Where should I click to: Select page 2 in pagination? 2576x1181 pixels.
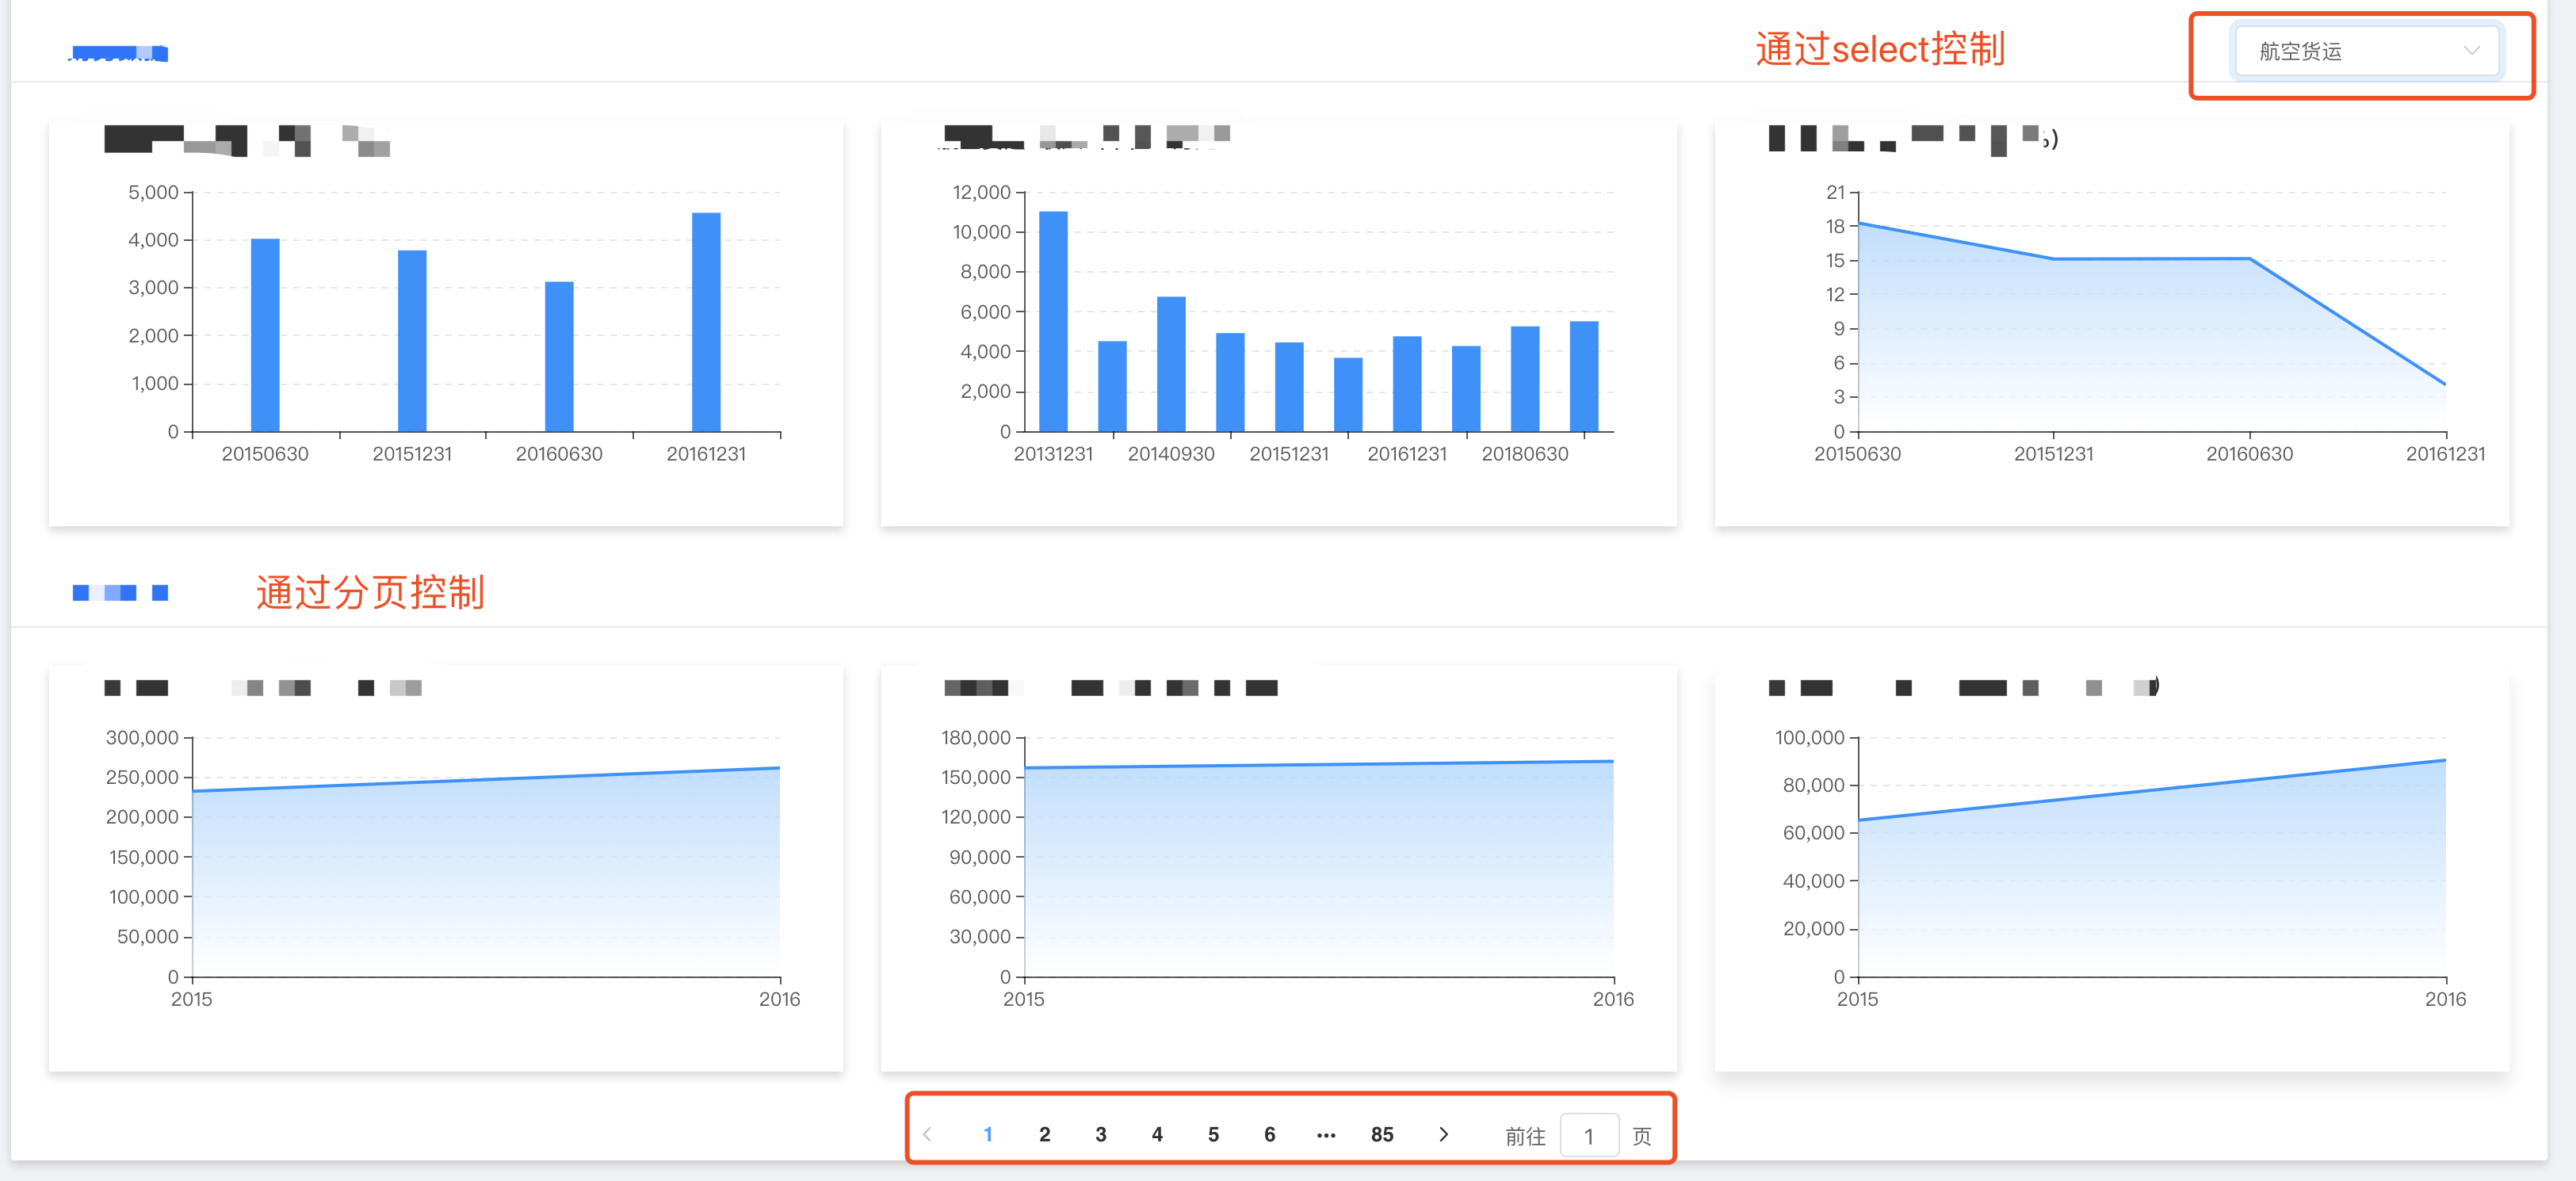1044,1134
